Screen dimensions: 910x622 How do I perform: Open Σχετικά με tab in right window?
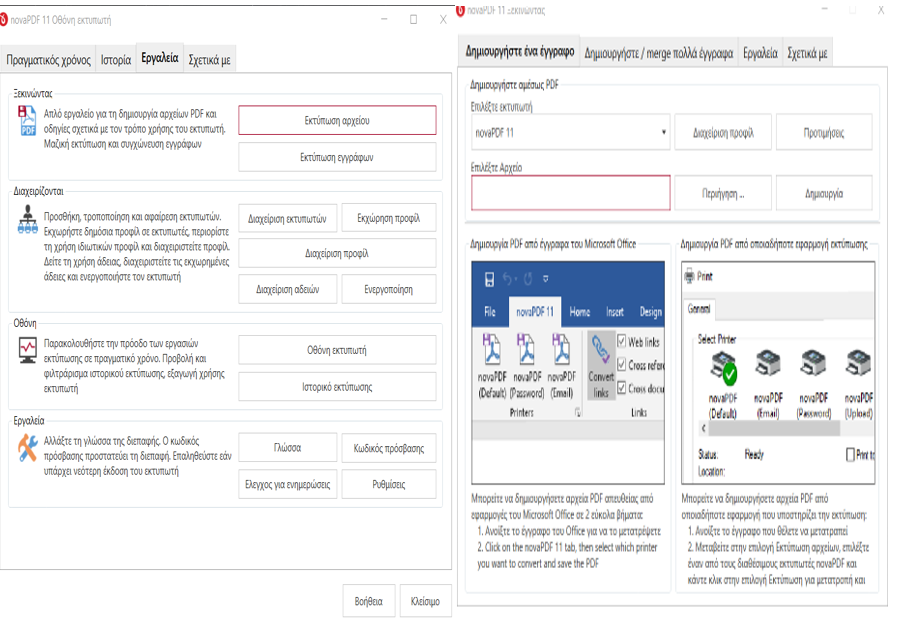pyautogui.click(x=807, y=53)
